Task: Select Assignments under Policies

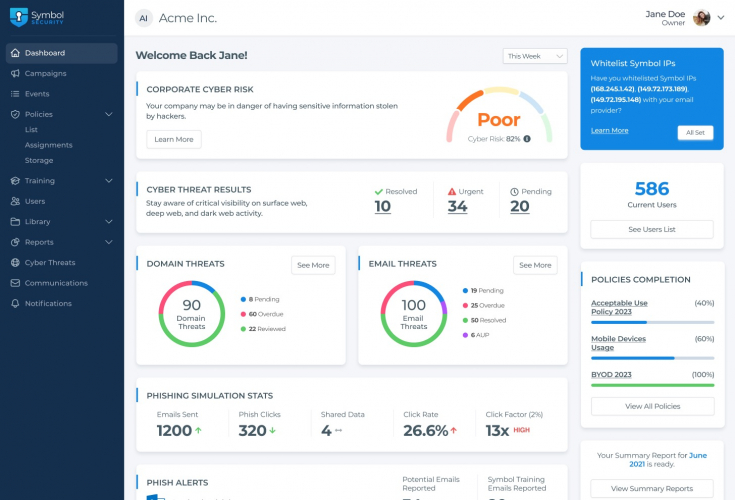Action: [x=49, y=145]
